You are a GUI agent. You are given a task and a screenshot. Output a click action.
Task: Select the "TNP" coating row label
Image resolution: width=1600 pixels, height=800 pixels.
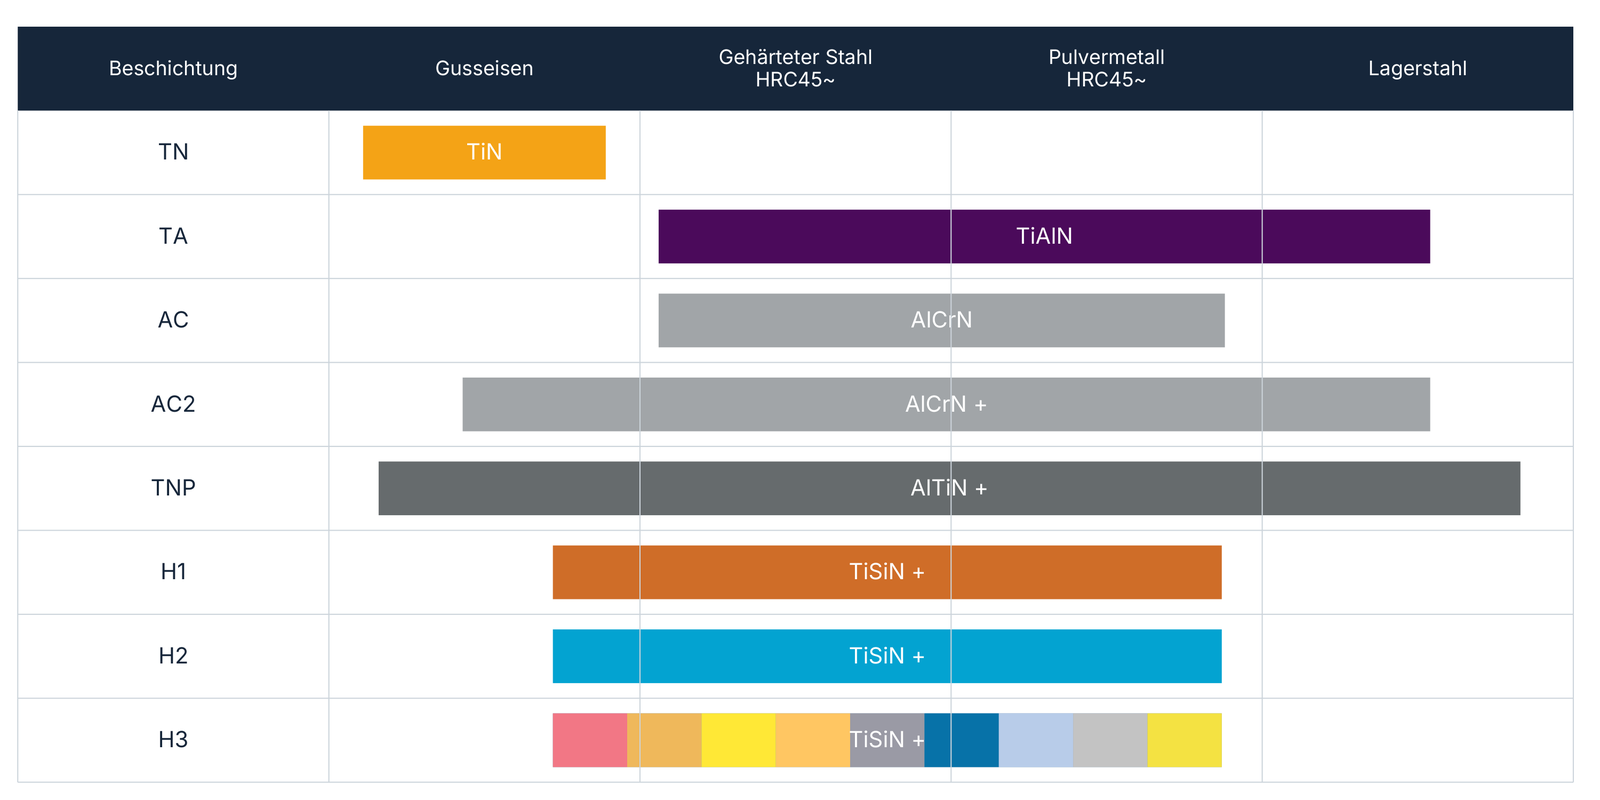173,488
